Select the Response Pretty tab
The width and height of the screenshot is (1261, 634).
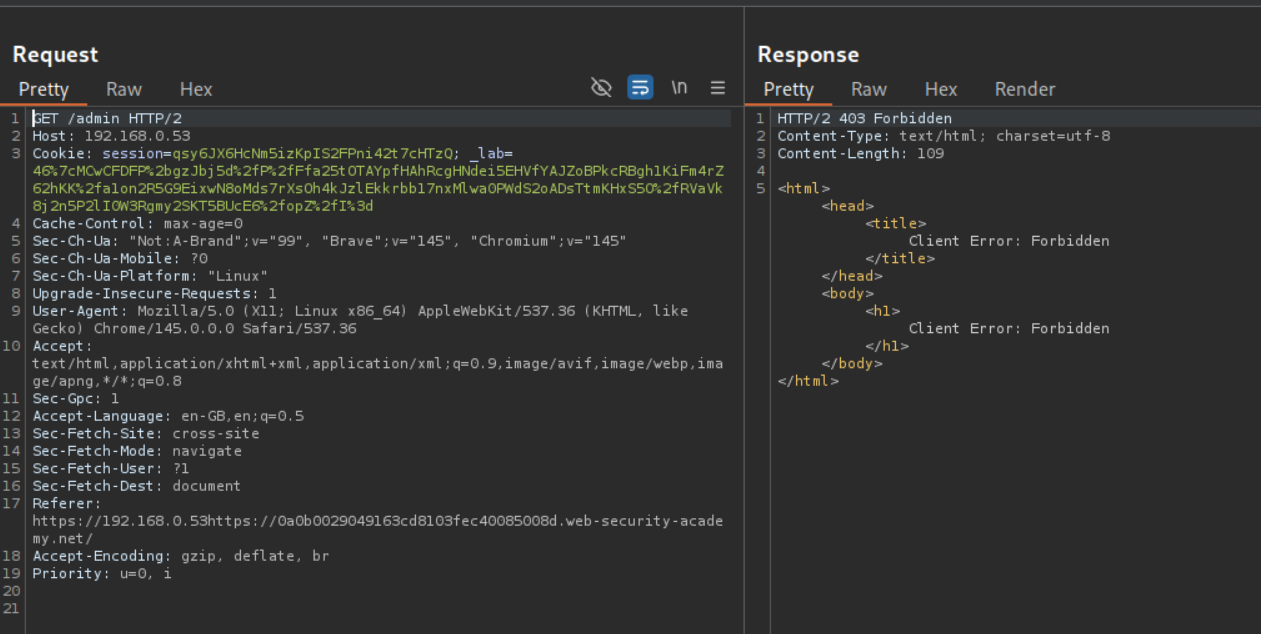pyautogui.click(x=789, y=89)
